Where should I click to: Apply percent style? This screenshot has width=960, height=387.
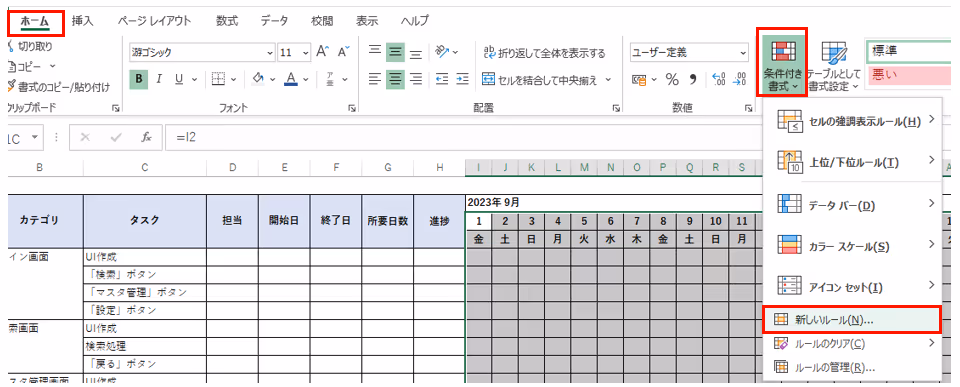pyautogui.click(x=672, y=80)
